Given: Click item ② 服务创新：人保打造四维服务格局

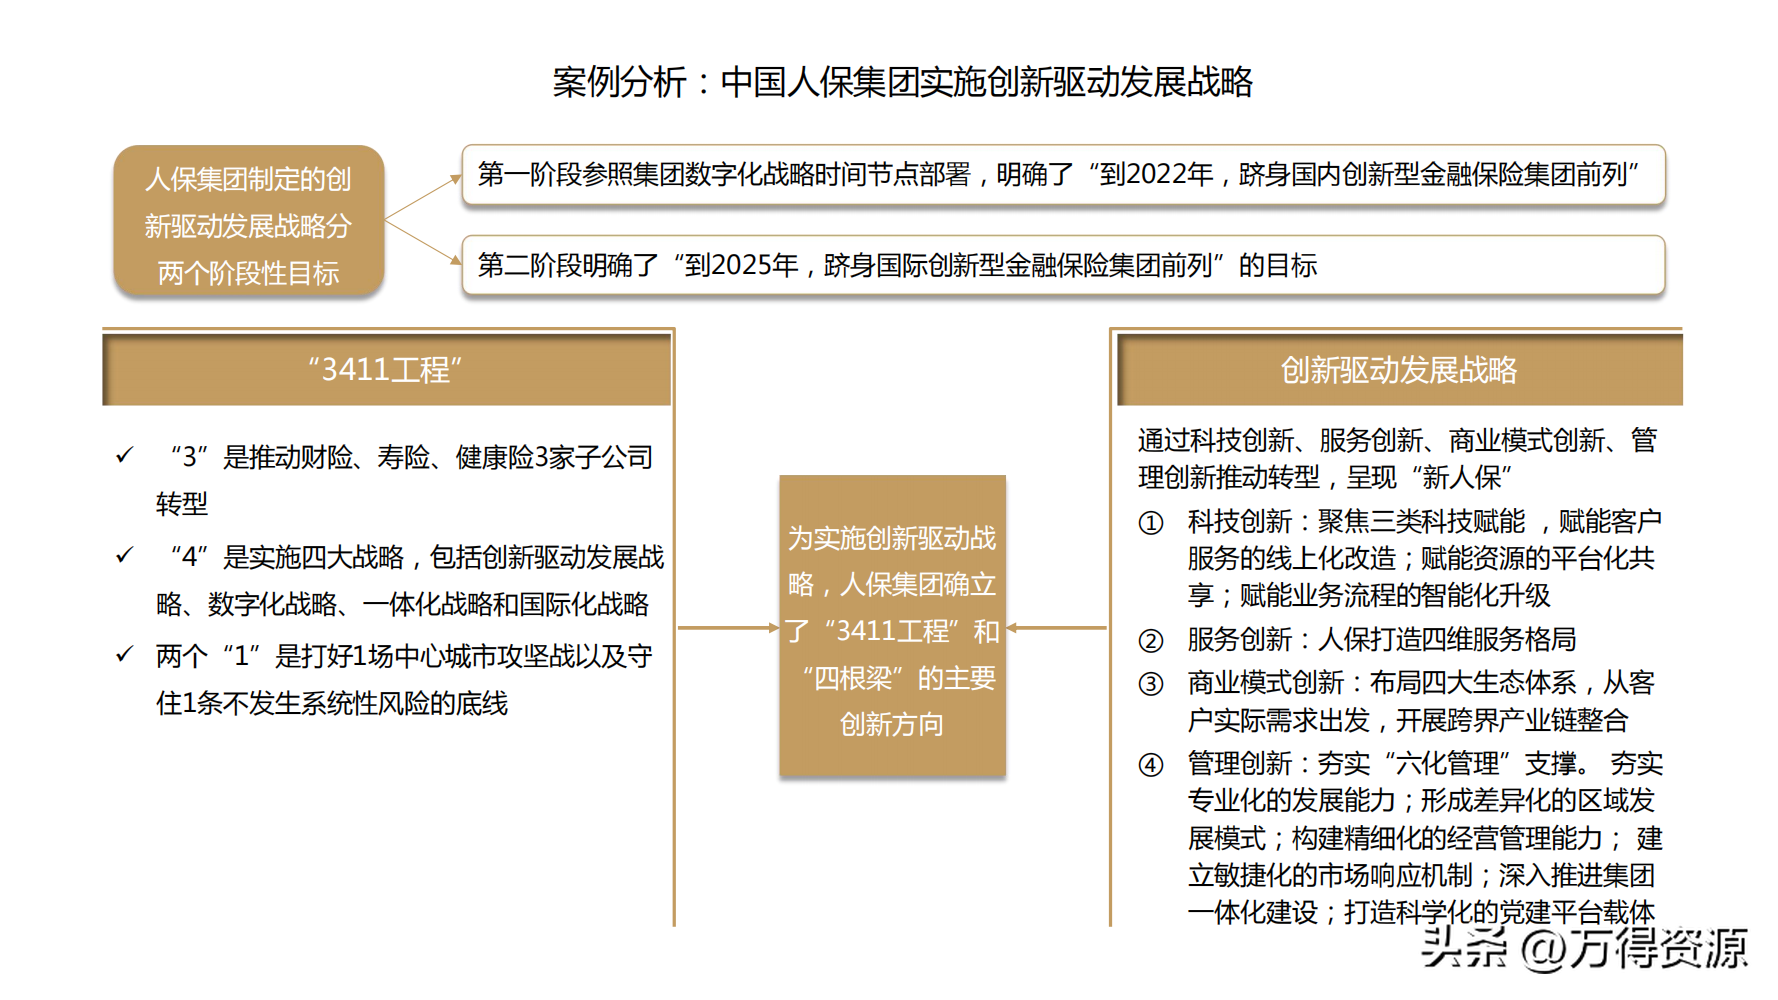Looking at the screenshot, I should pyautogui.click(x=1382, y=639).
